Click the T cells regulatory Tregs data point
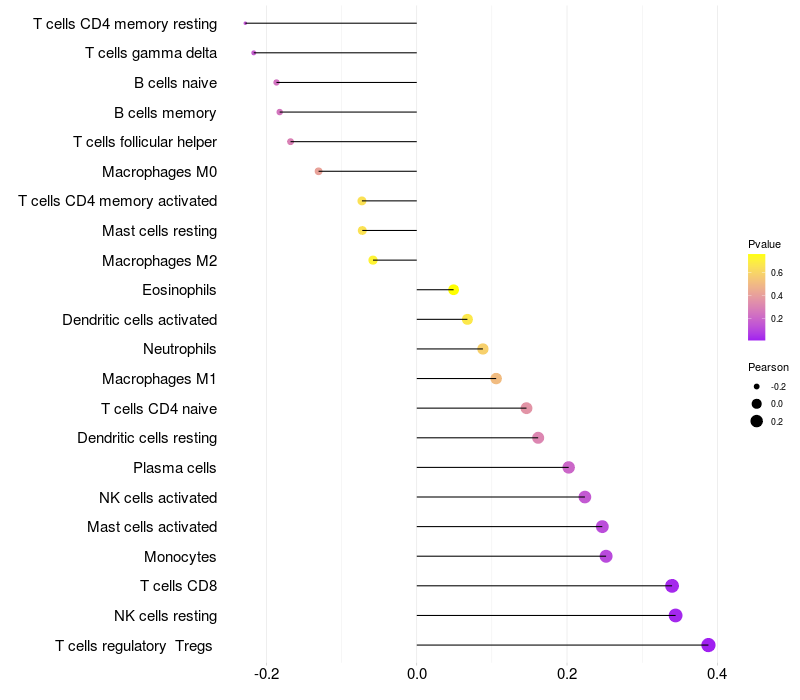800x700 pixels. [x=708, y=645]
